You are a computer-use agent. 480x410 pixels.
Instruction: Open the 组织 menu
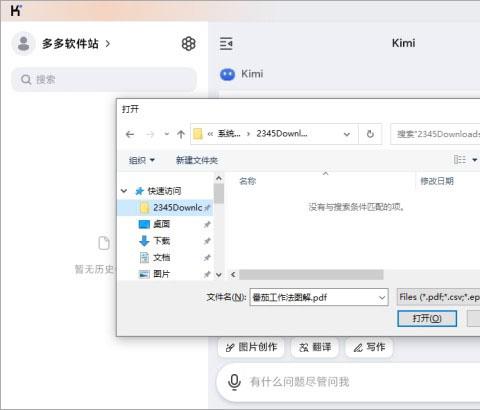142,160
